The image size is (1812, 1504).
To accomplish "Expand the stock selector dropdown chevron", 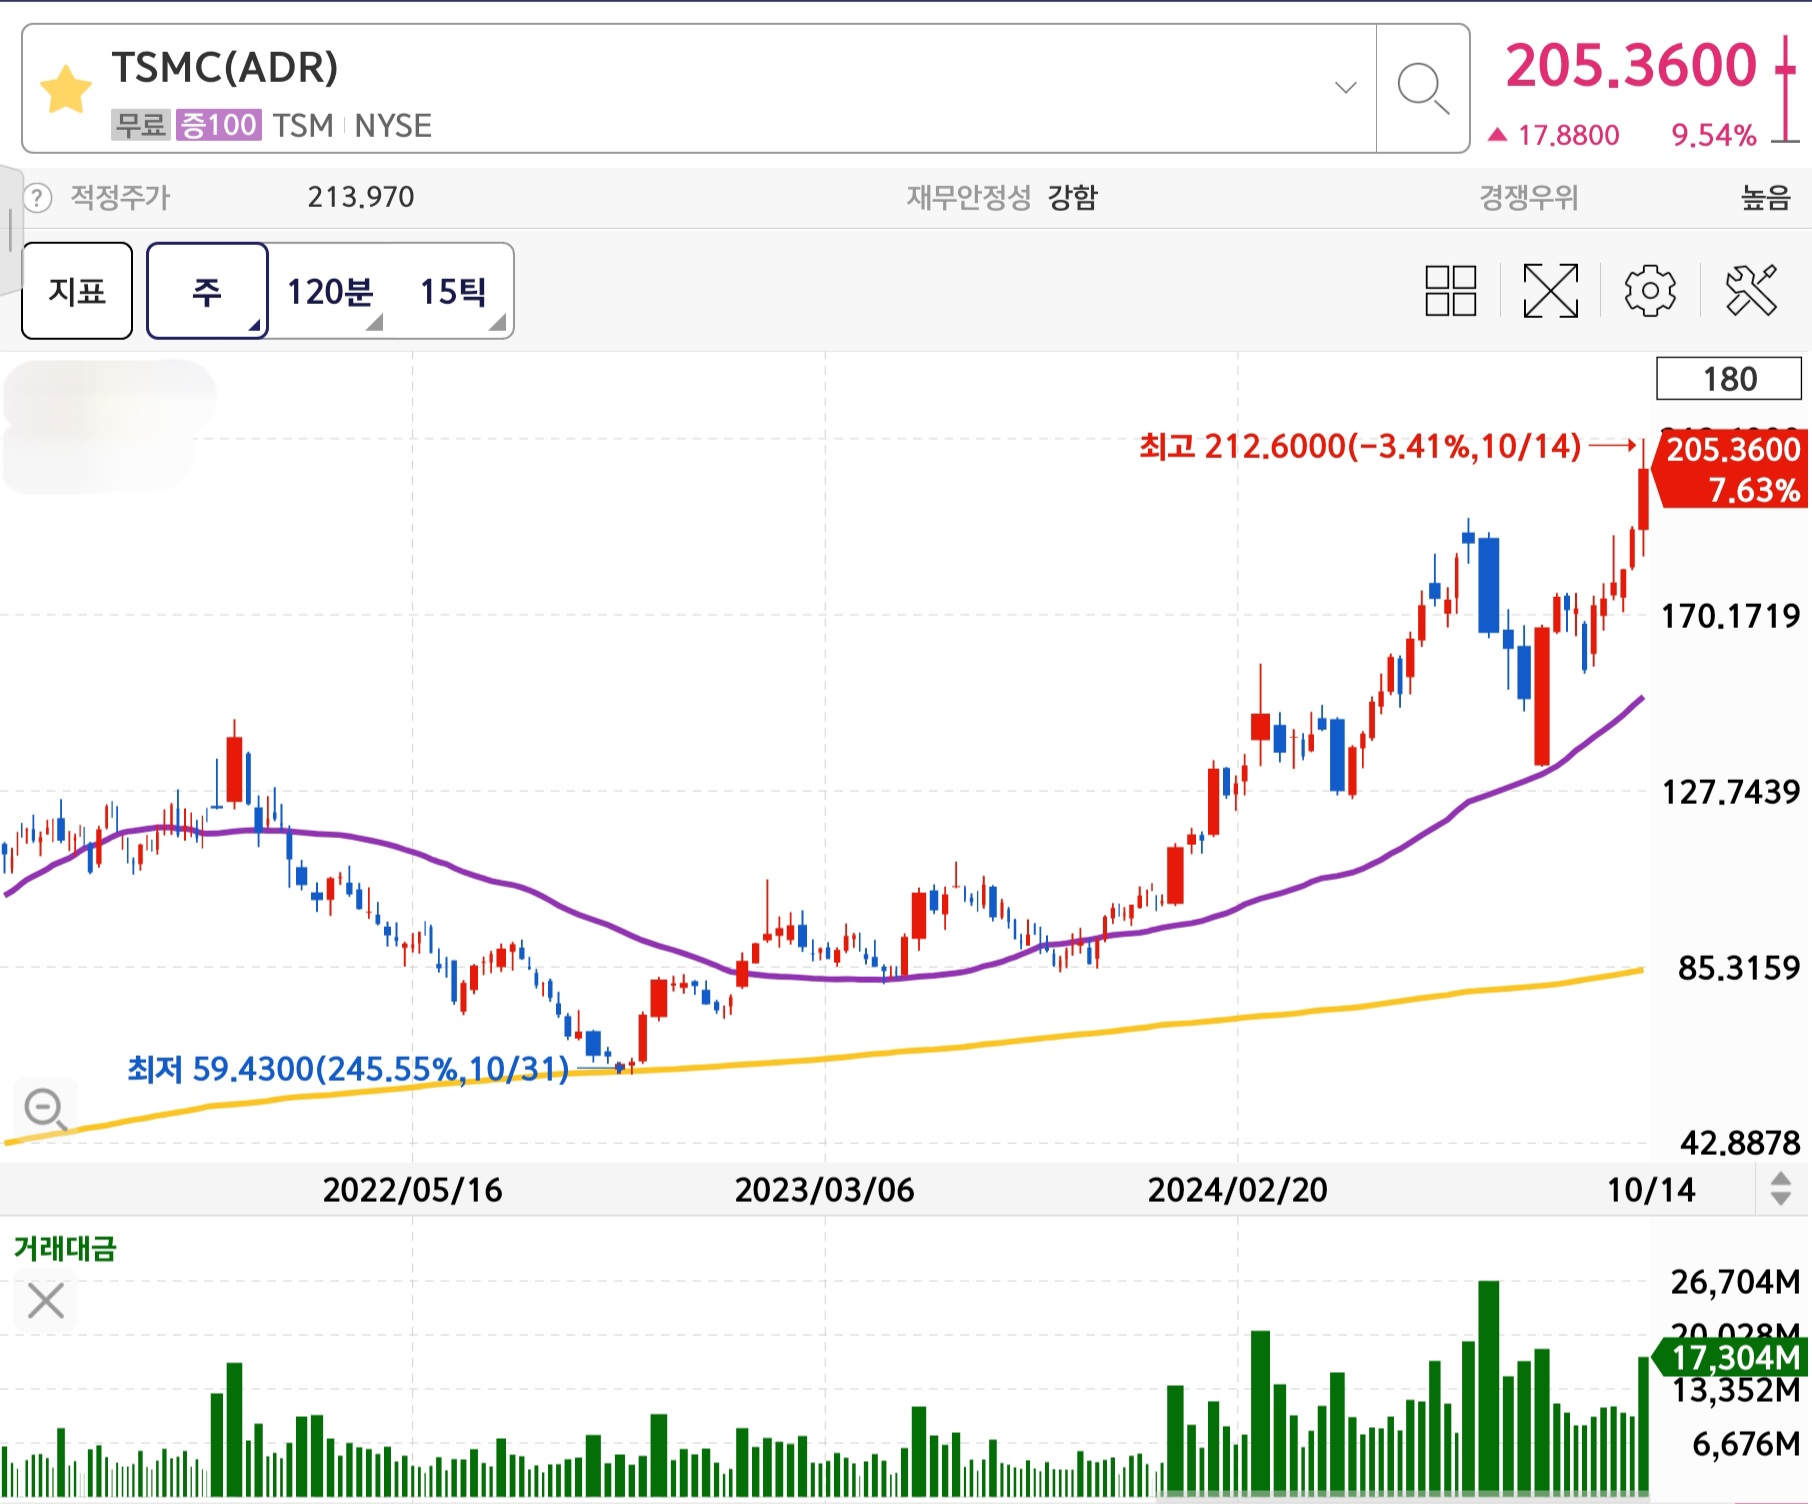I will (1346, 87).
